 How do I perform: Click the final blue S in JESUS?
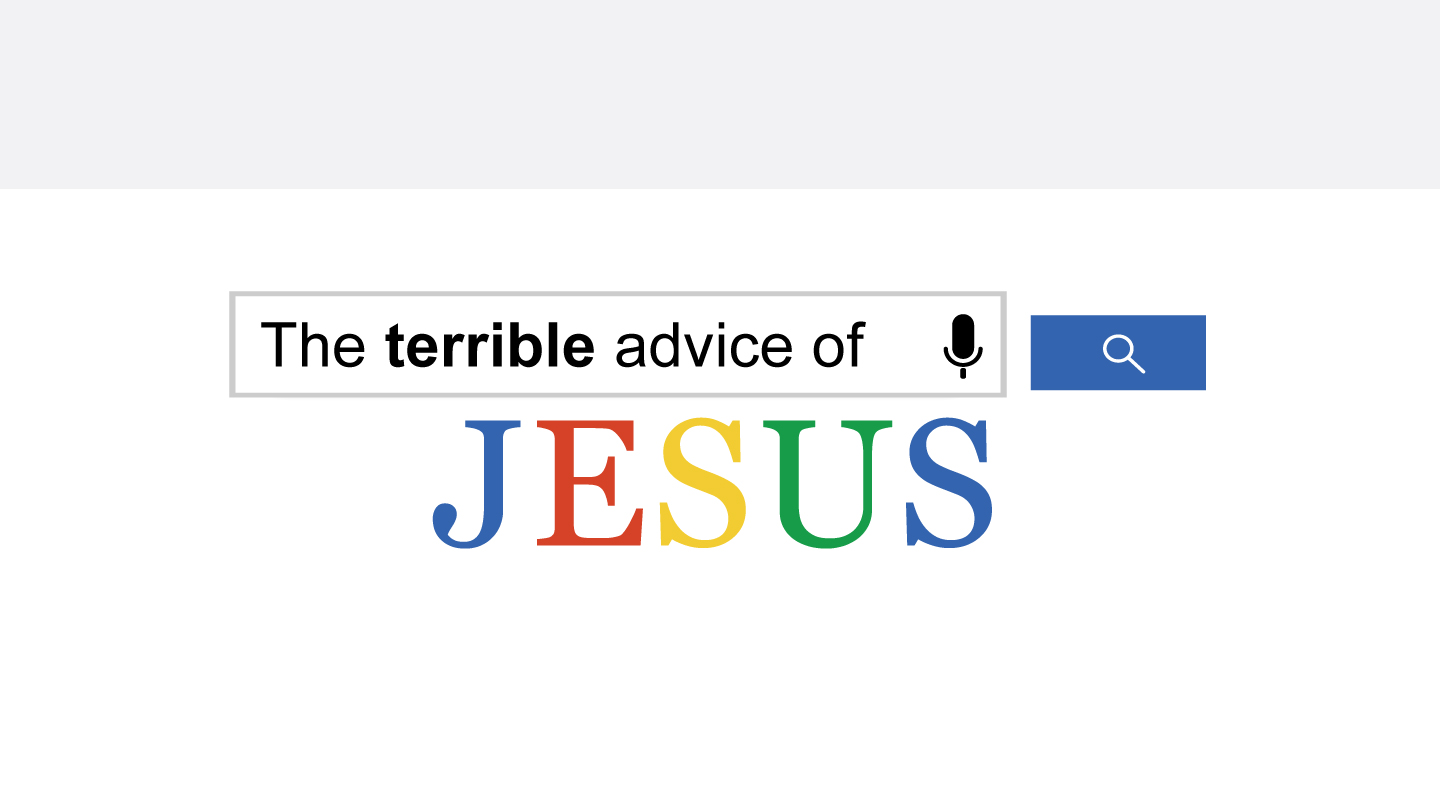[x=950, y=483]
